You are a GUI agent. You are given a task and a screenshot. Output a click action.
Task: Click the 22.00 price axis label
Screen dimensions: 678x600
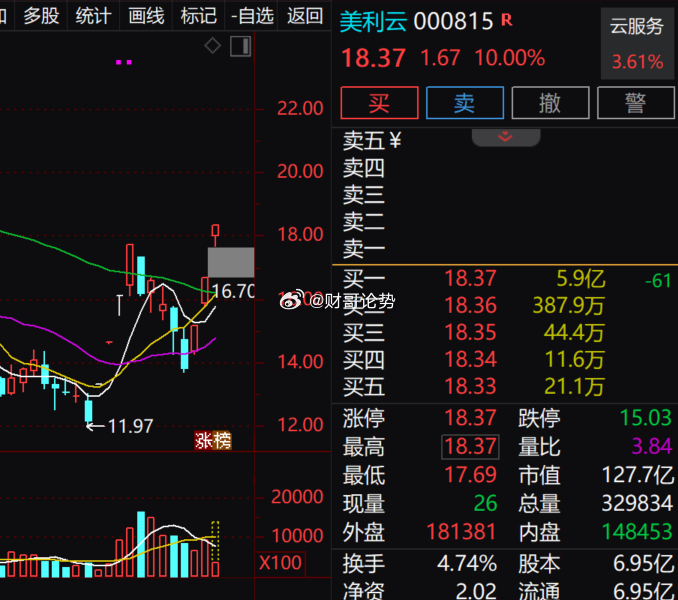point(300,108)
